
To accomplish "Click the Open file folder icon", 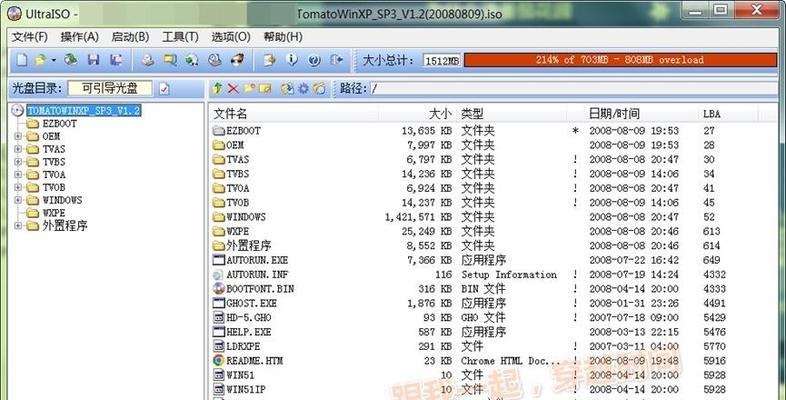I will point(41,60).
